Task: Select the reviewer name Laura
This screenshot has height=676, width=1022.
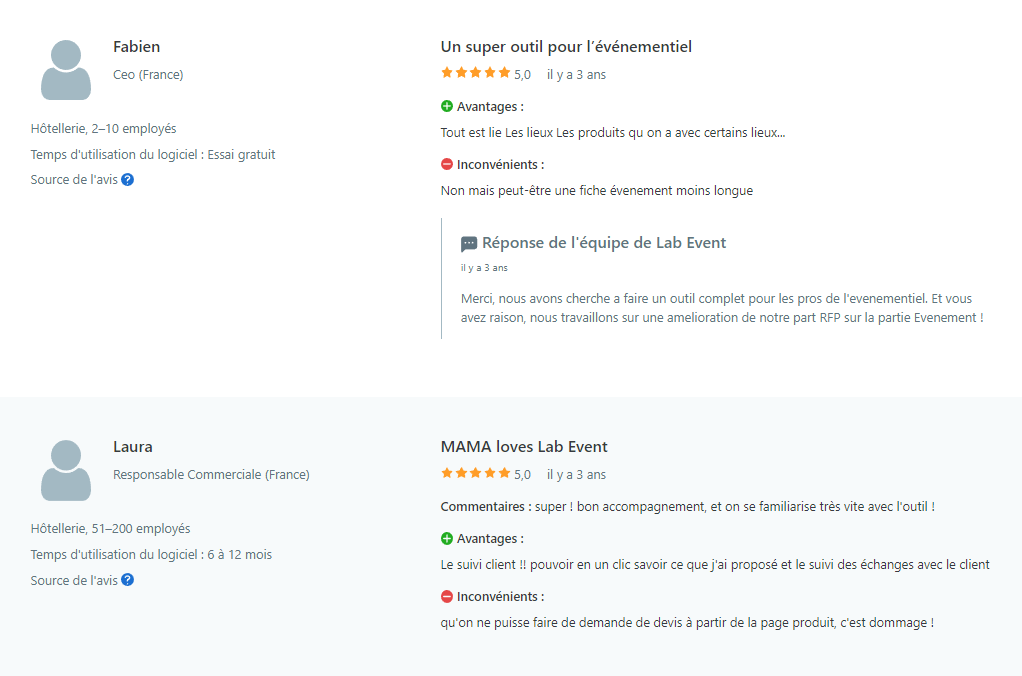Action: click(x=132, y=447)
